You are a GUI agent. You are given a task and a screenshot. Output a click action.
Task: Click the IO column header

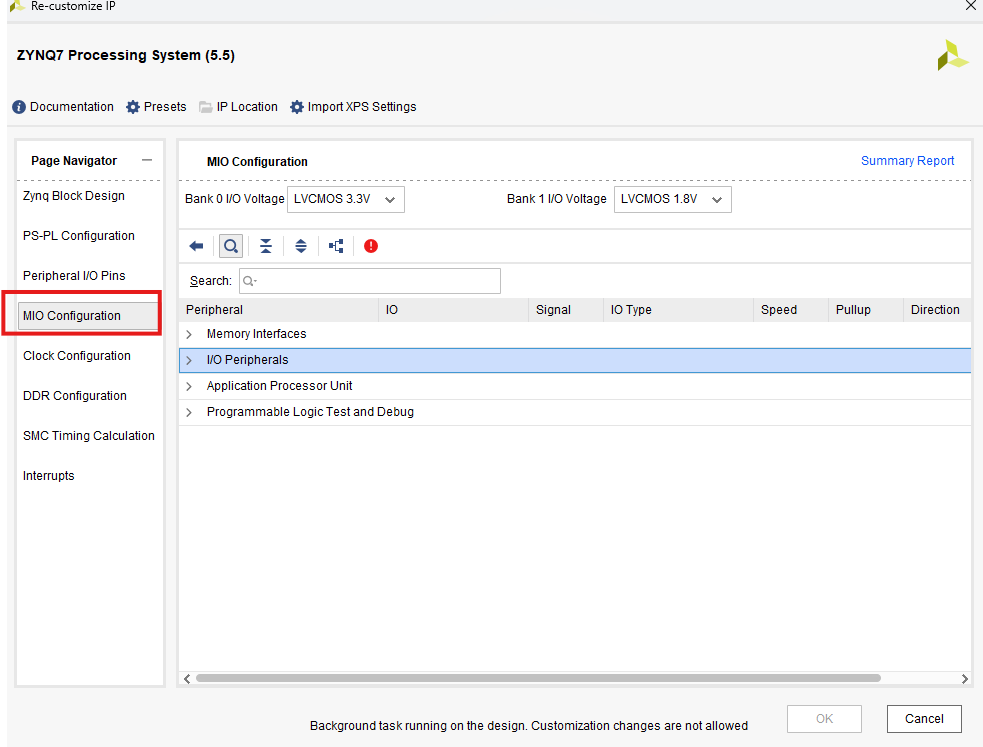(453, 310)
